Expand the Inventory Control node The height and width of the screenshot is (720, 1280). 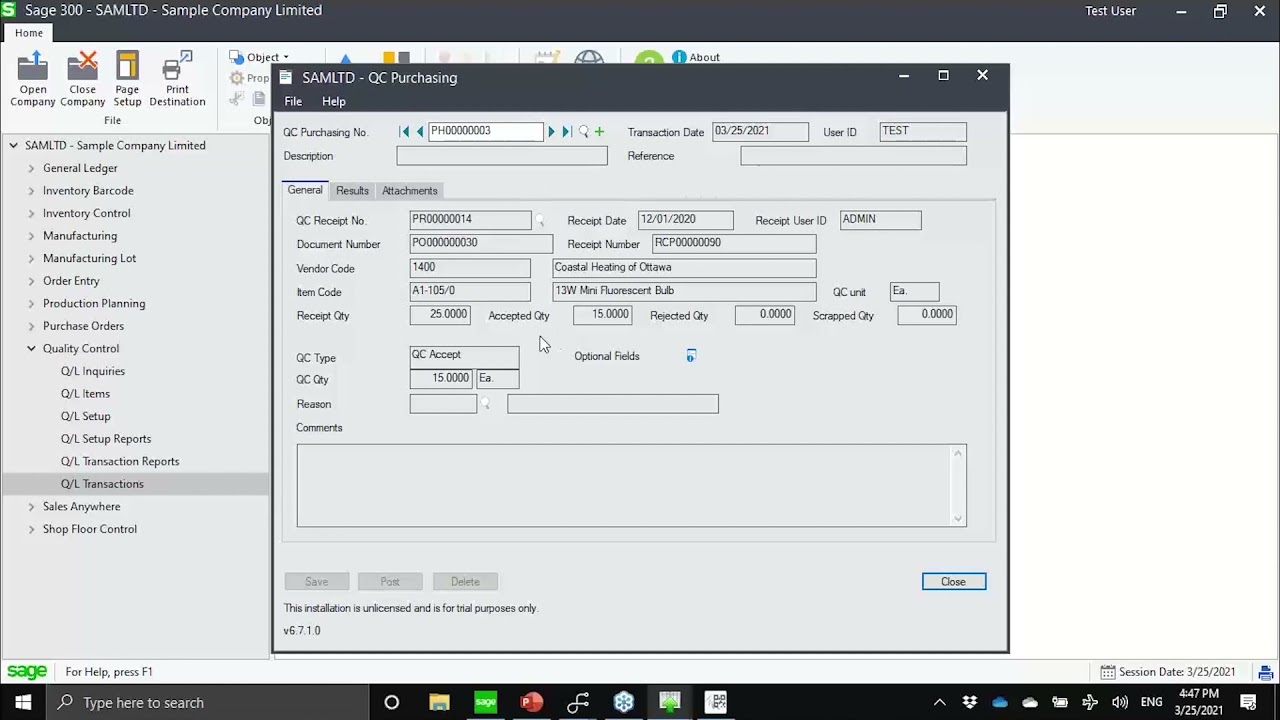coord(31,213)
